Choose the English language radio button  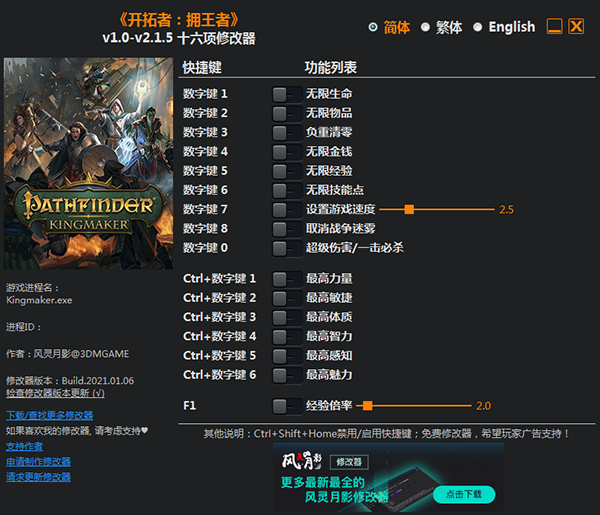478,27
